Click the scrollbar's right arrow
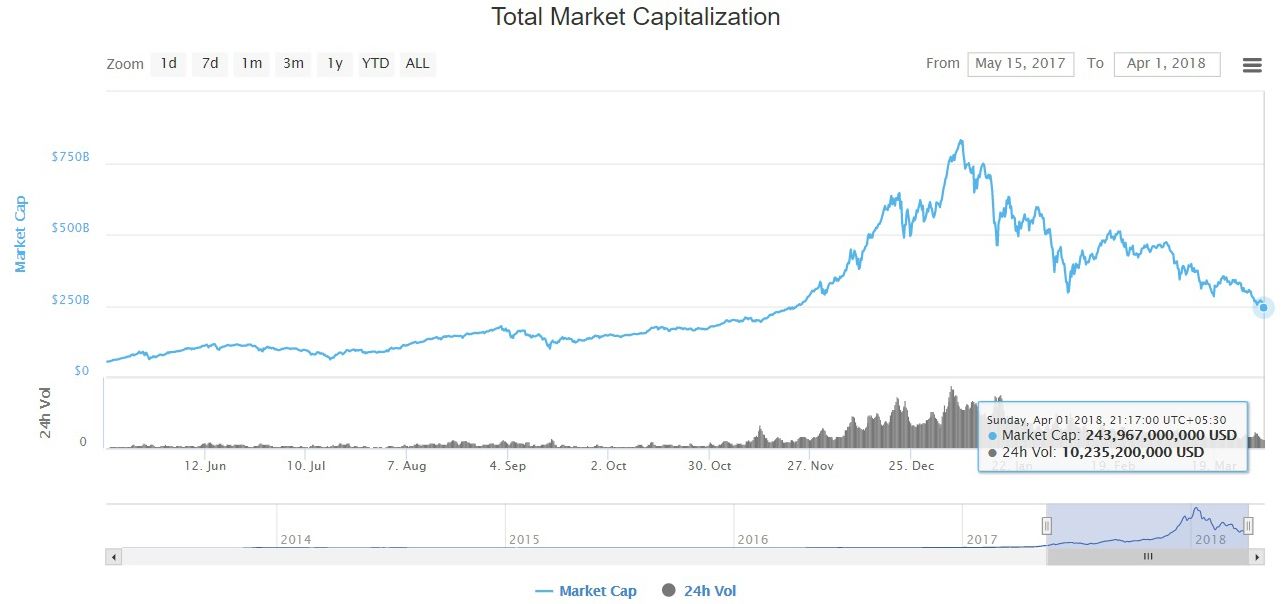Image resolution: width=1286 pixels, height=604 pixels. pyautogui.click(x=1257, y=557)
